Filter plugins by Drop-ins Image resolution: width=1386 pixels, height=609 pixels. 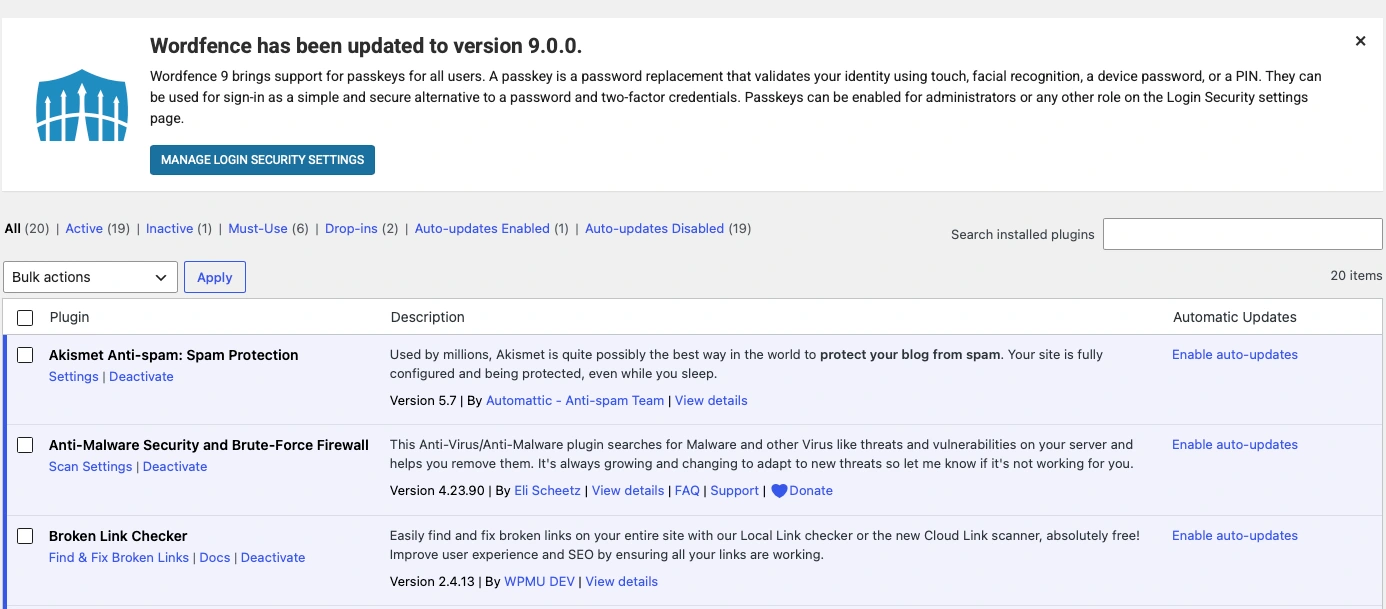(351, 228)
